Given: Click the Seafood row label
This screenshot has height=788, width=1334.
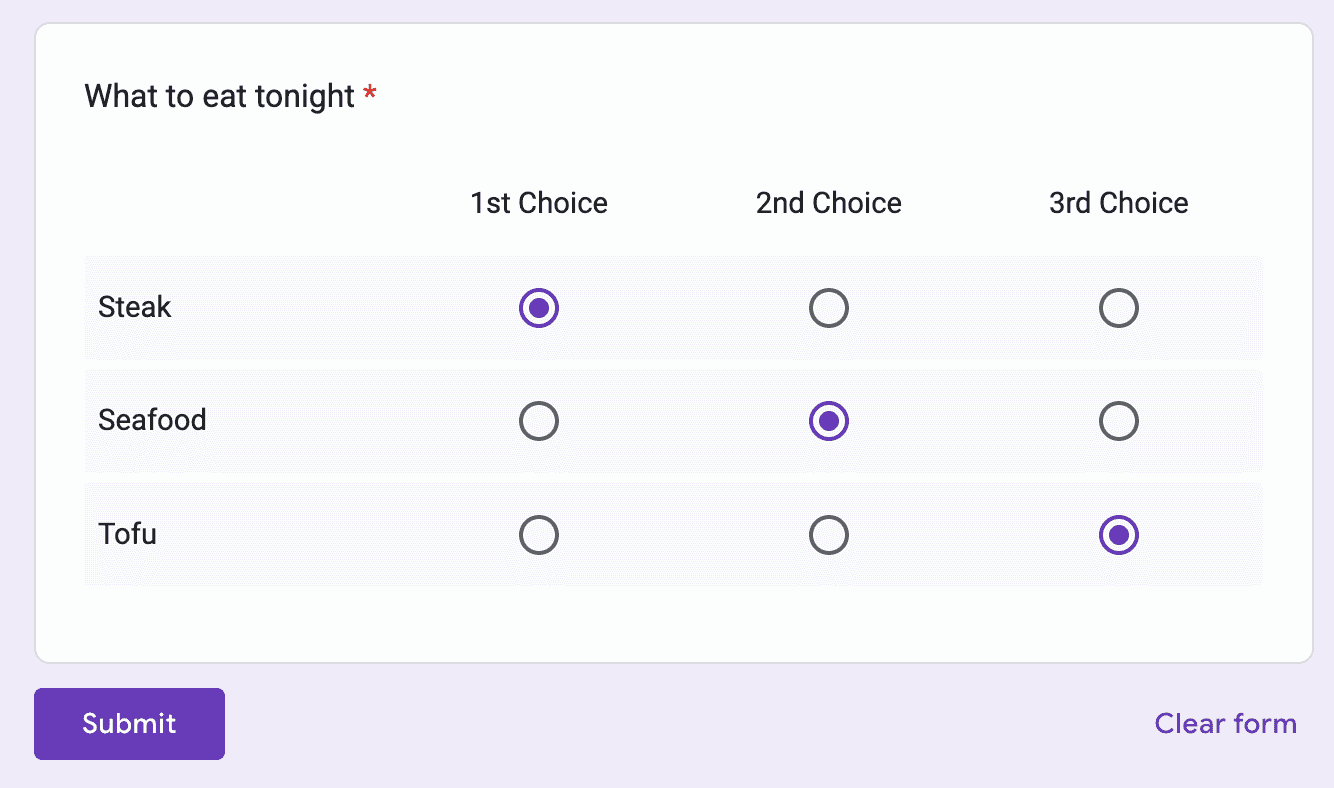Looking at the screenshot, I should click(152, 420).
